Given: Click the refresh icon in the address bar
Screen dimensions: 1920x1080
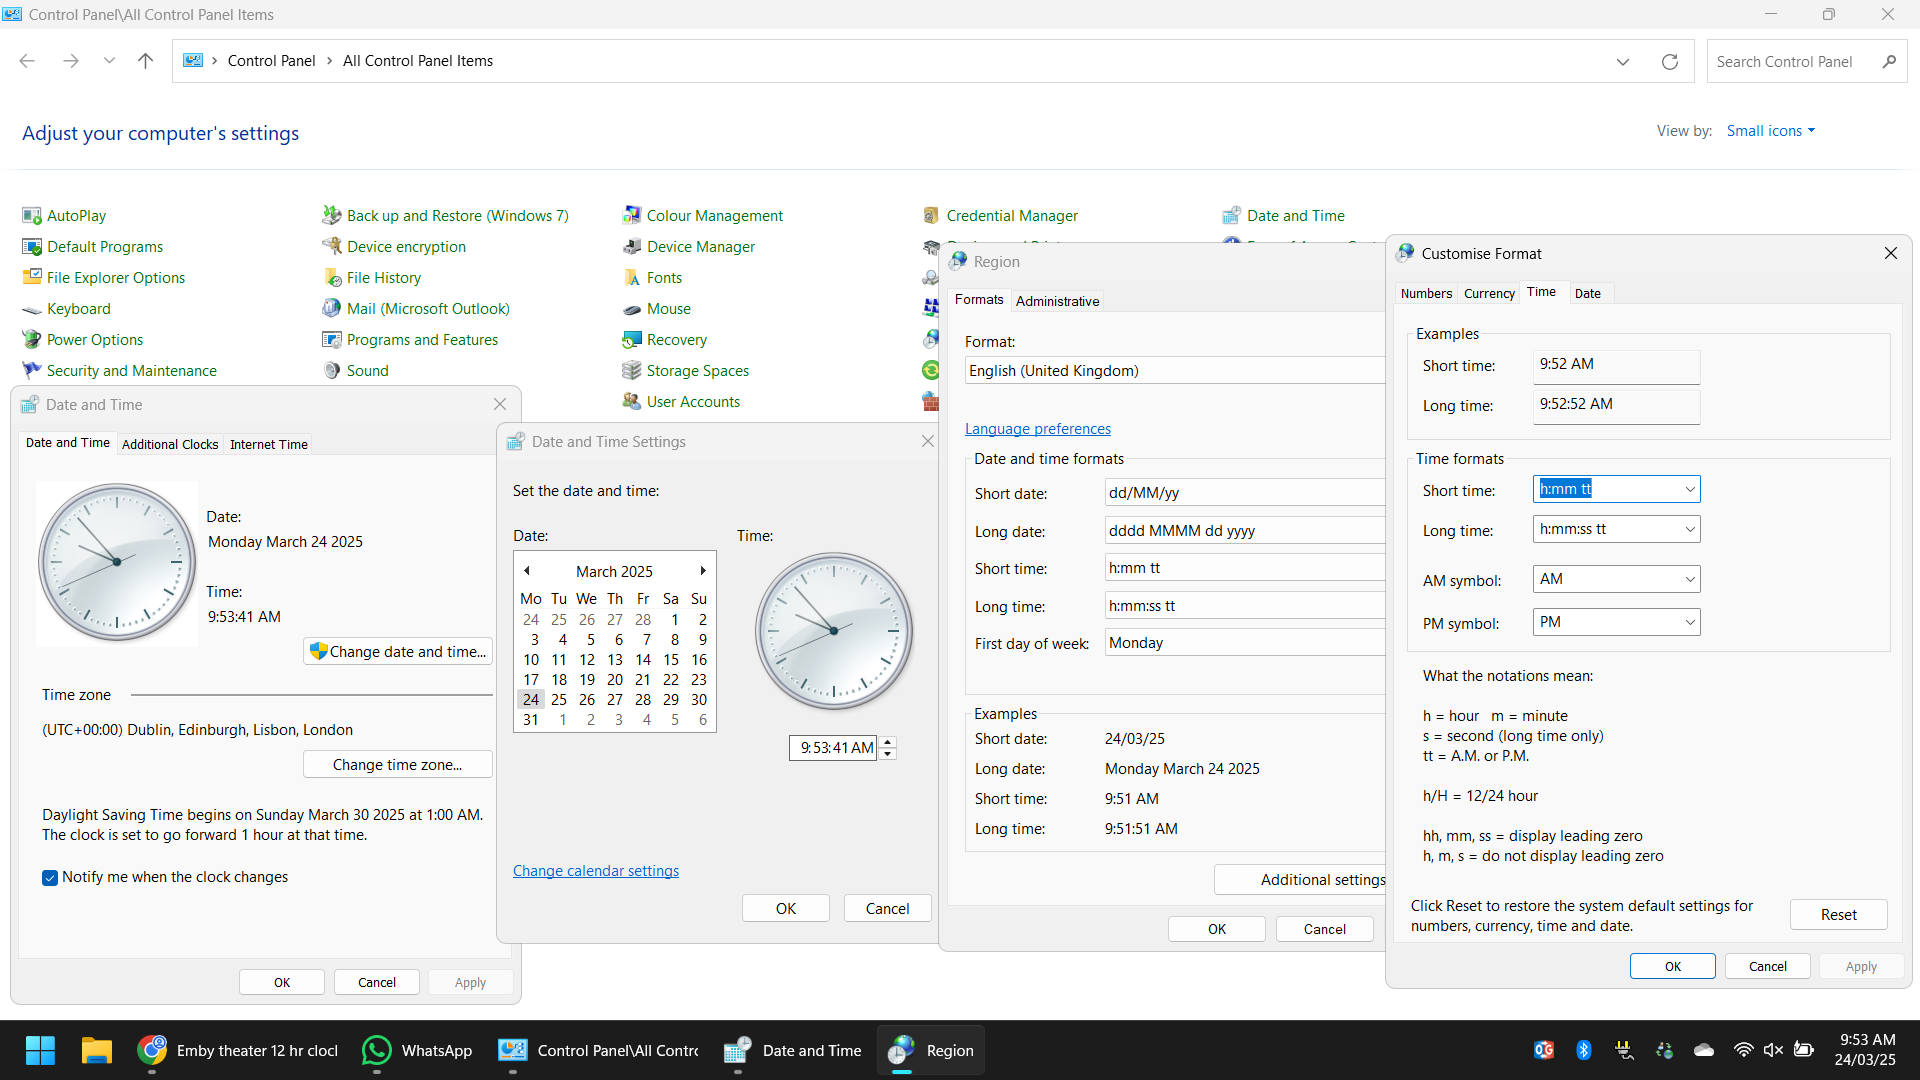Looking at the screenshot, I should coord(1669,62).
